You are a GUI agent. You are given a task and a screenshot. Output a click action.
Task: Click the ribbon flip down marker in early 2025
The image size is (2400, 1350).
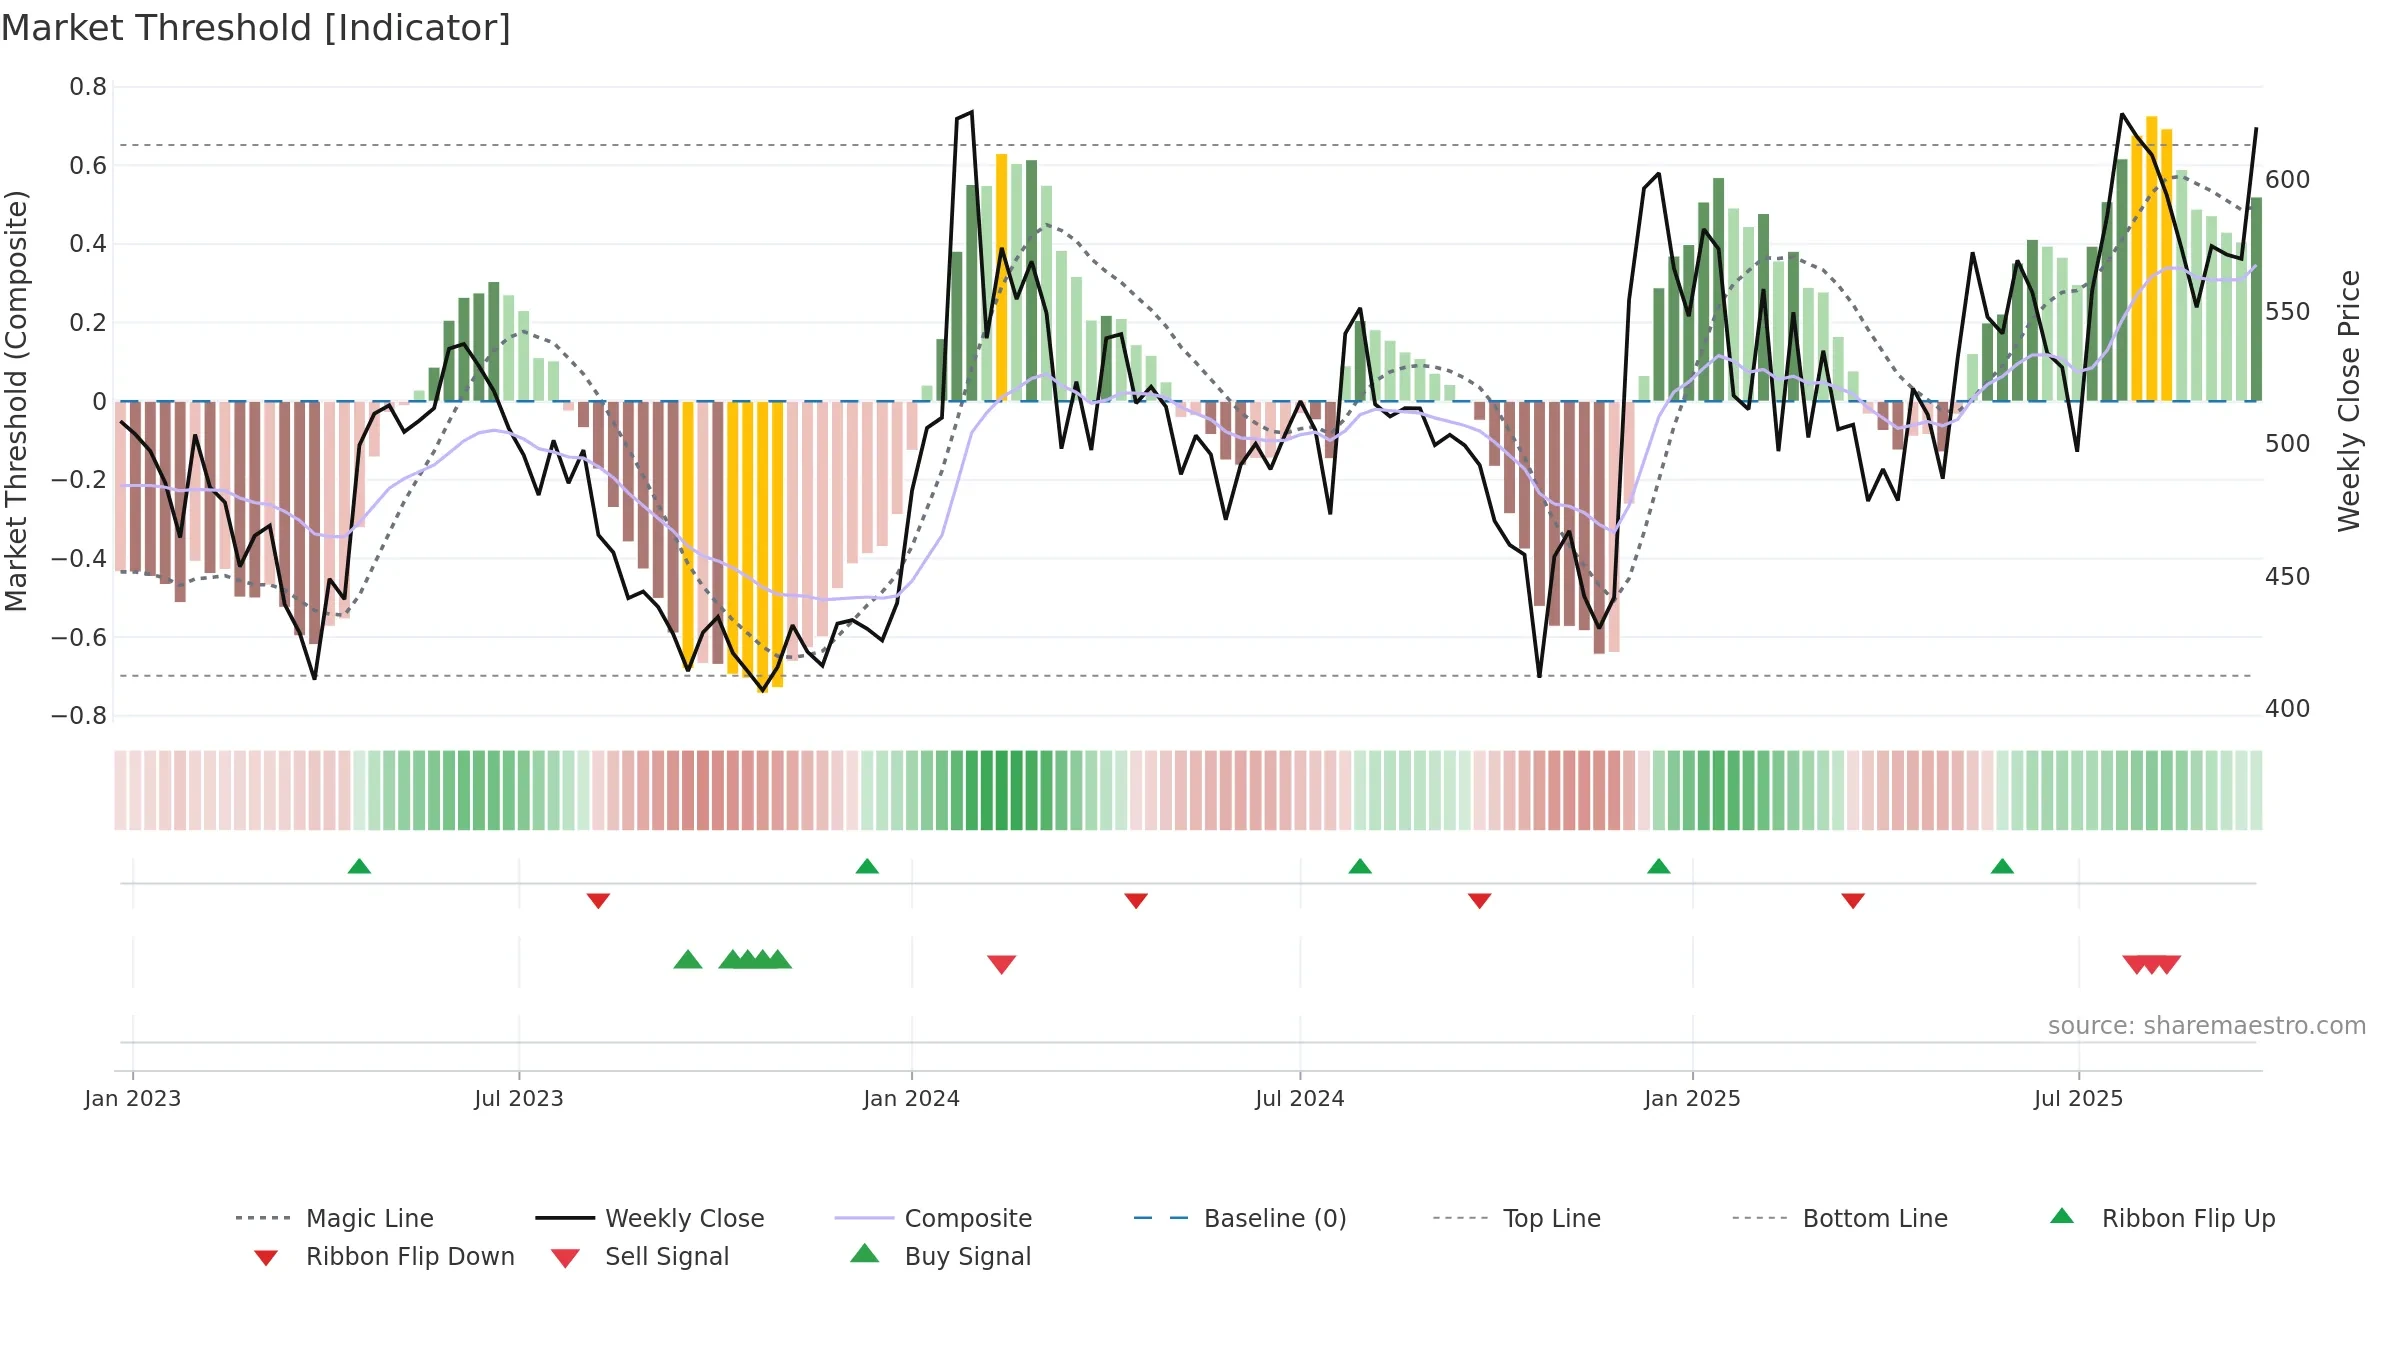tap(1853, 901)
